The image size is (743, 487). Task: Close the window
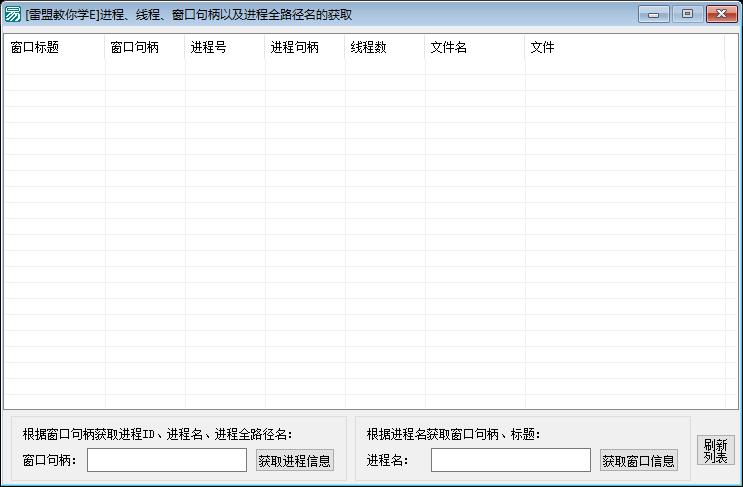(x=721, y=14)
